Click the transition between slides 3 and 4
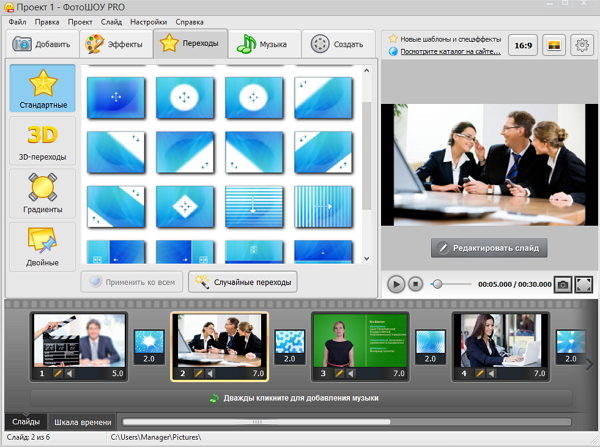600x447 pixels. [x=430, y=347]
